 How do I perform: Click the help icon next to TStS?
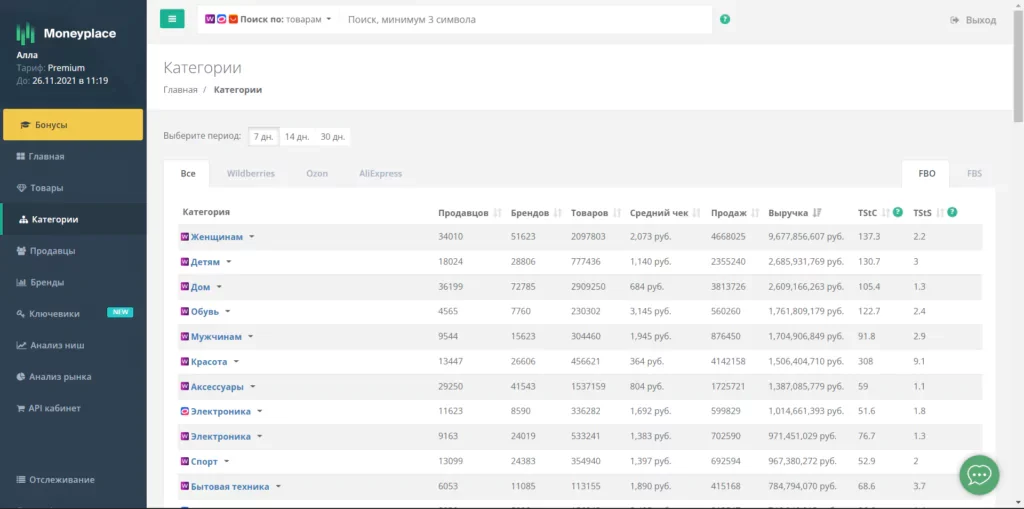pos(952,212)
